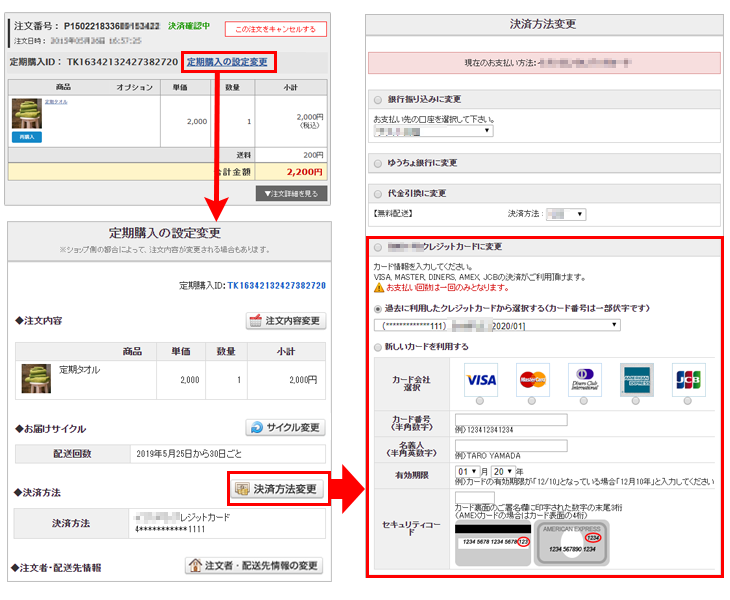Open the saved credit card dropdown
The height and width of the screenshot is (600, 730).
497,325
